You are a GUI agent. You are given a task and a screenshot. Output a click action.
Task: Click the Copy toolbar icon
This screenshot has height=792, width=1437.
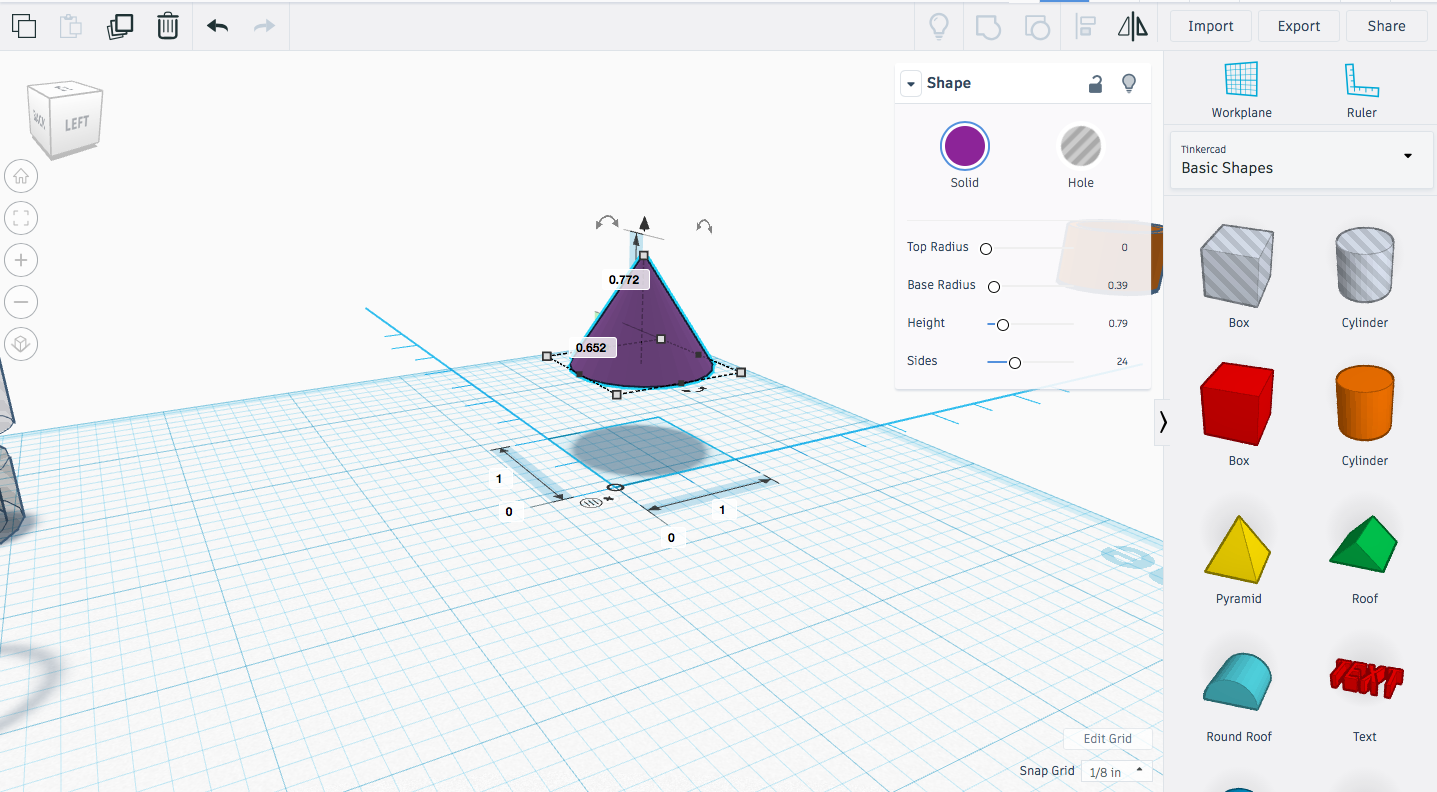(23, 26)
